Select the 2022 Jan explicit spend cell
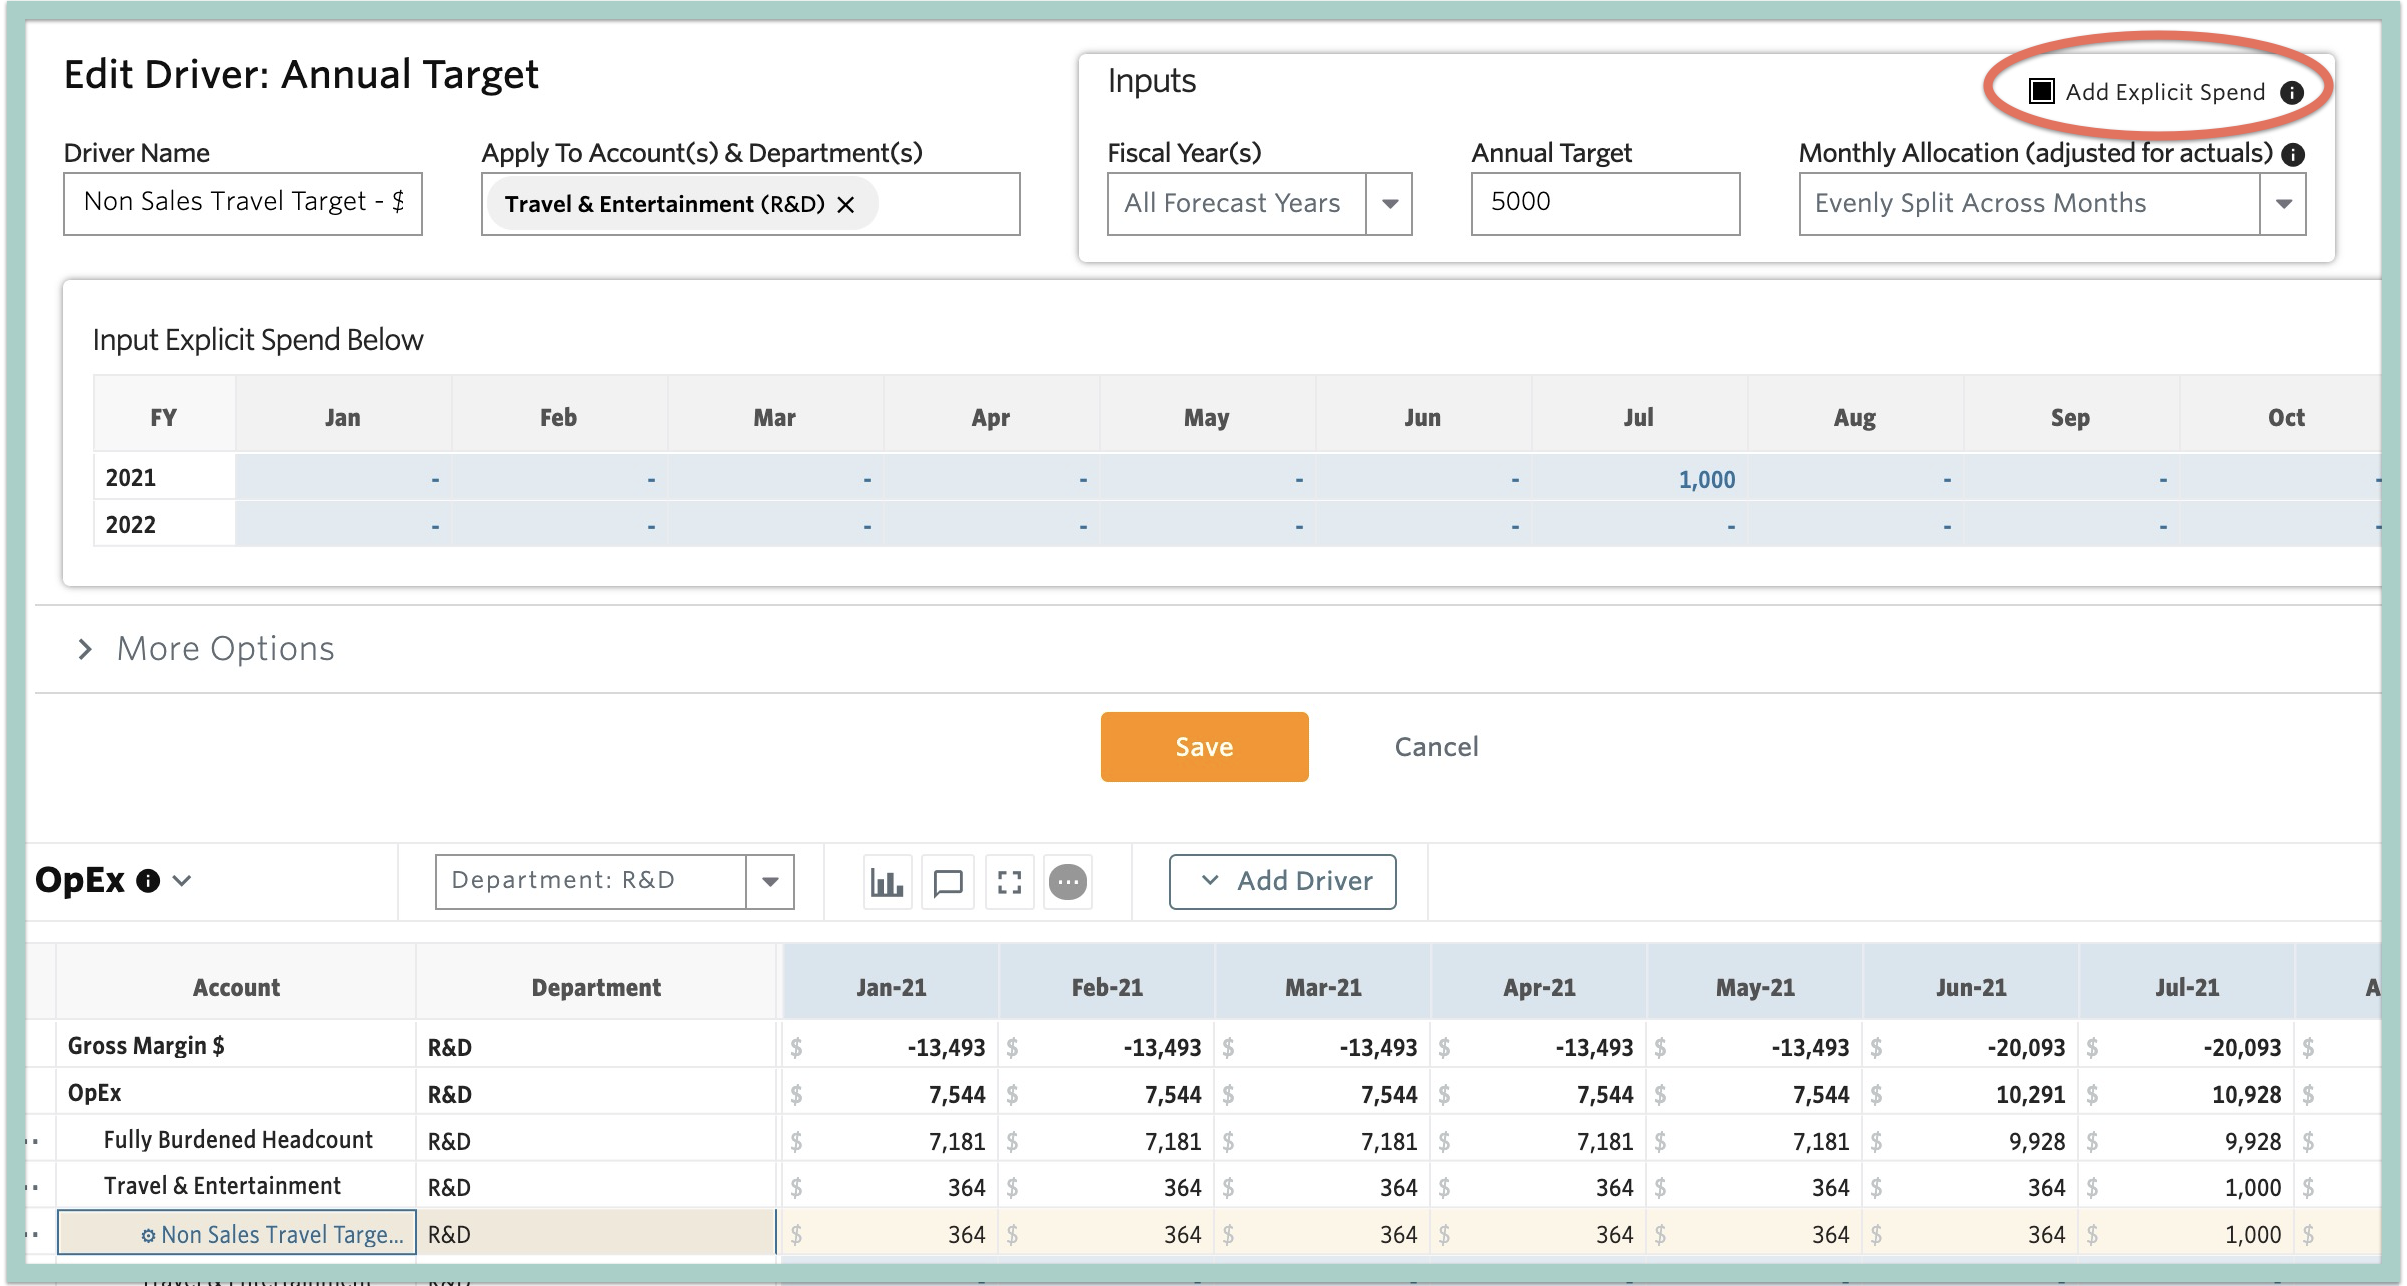2407x1286 pixels. click(x=343, y=525)
